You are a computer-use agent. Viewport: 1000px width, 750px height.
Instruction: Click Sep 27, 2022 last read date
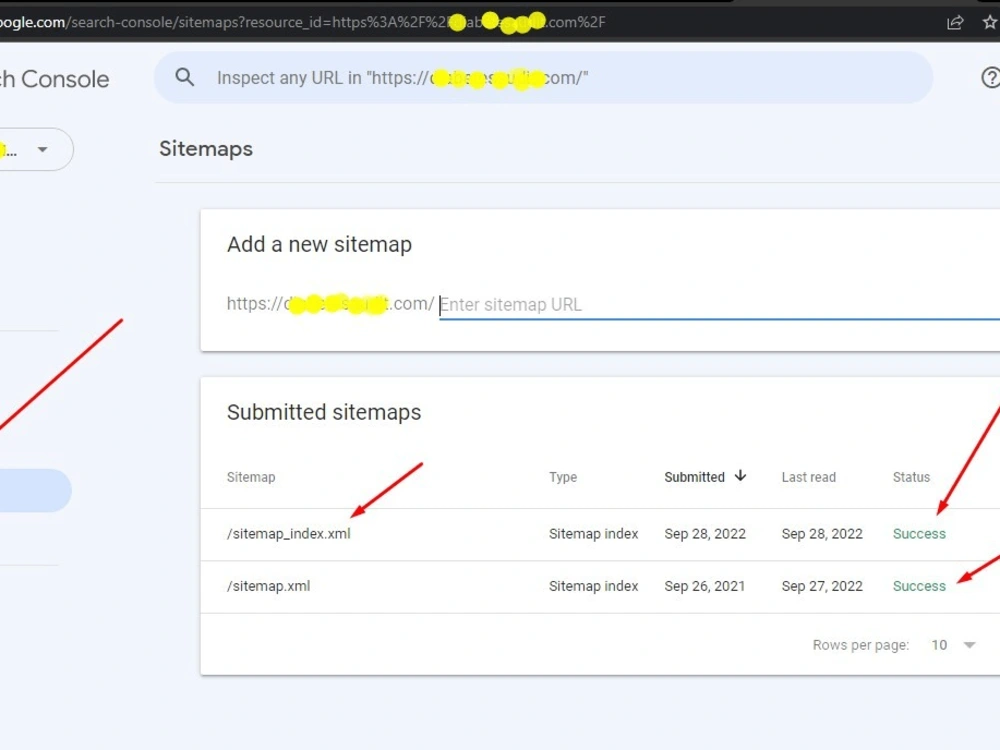tap(821, 586)
